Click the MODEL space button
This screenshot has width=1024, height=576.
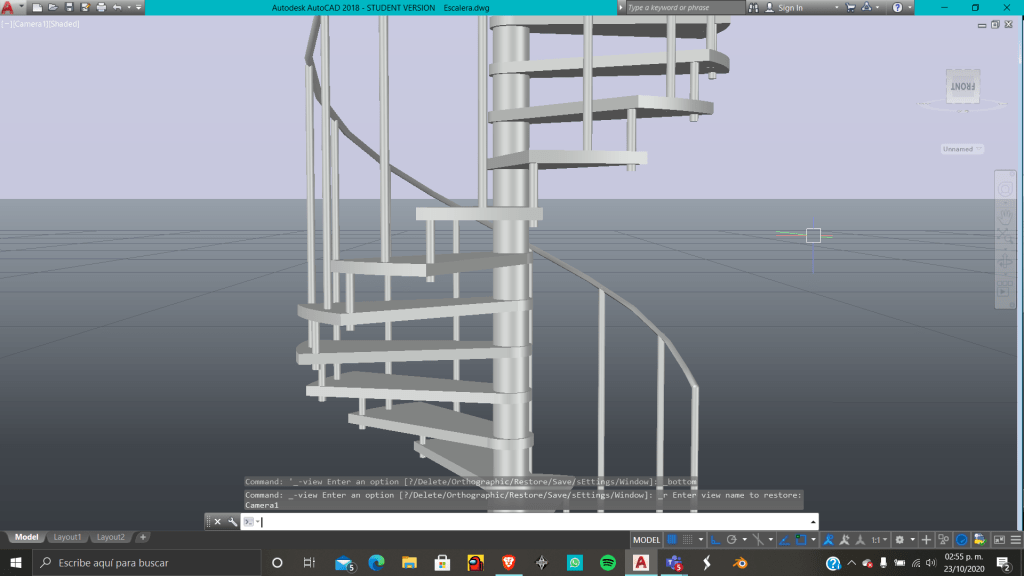point(647,539)
